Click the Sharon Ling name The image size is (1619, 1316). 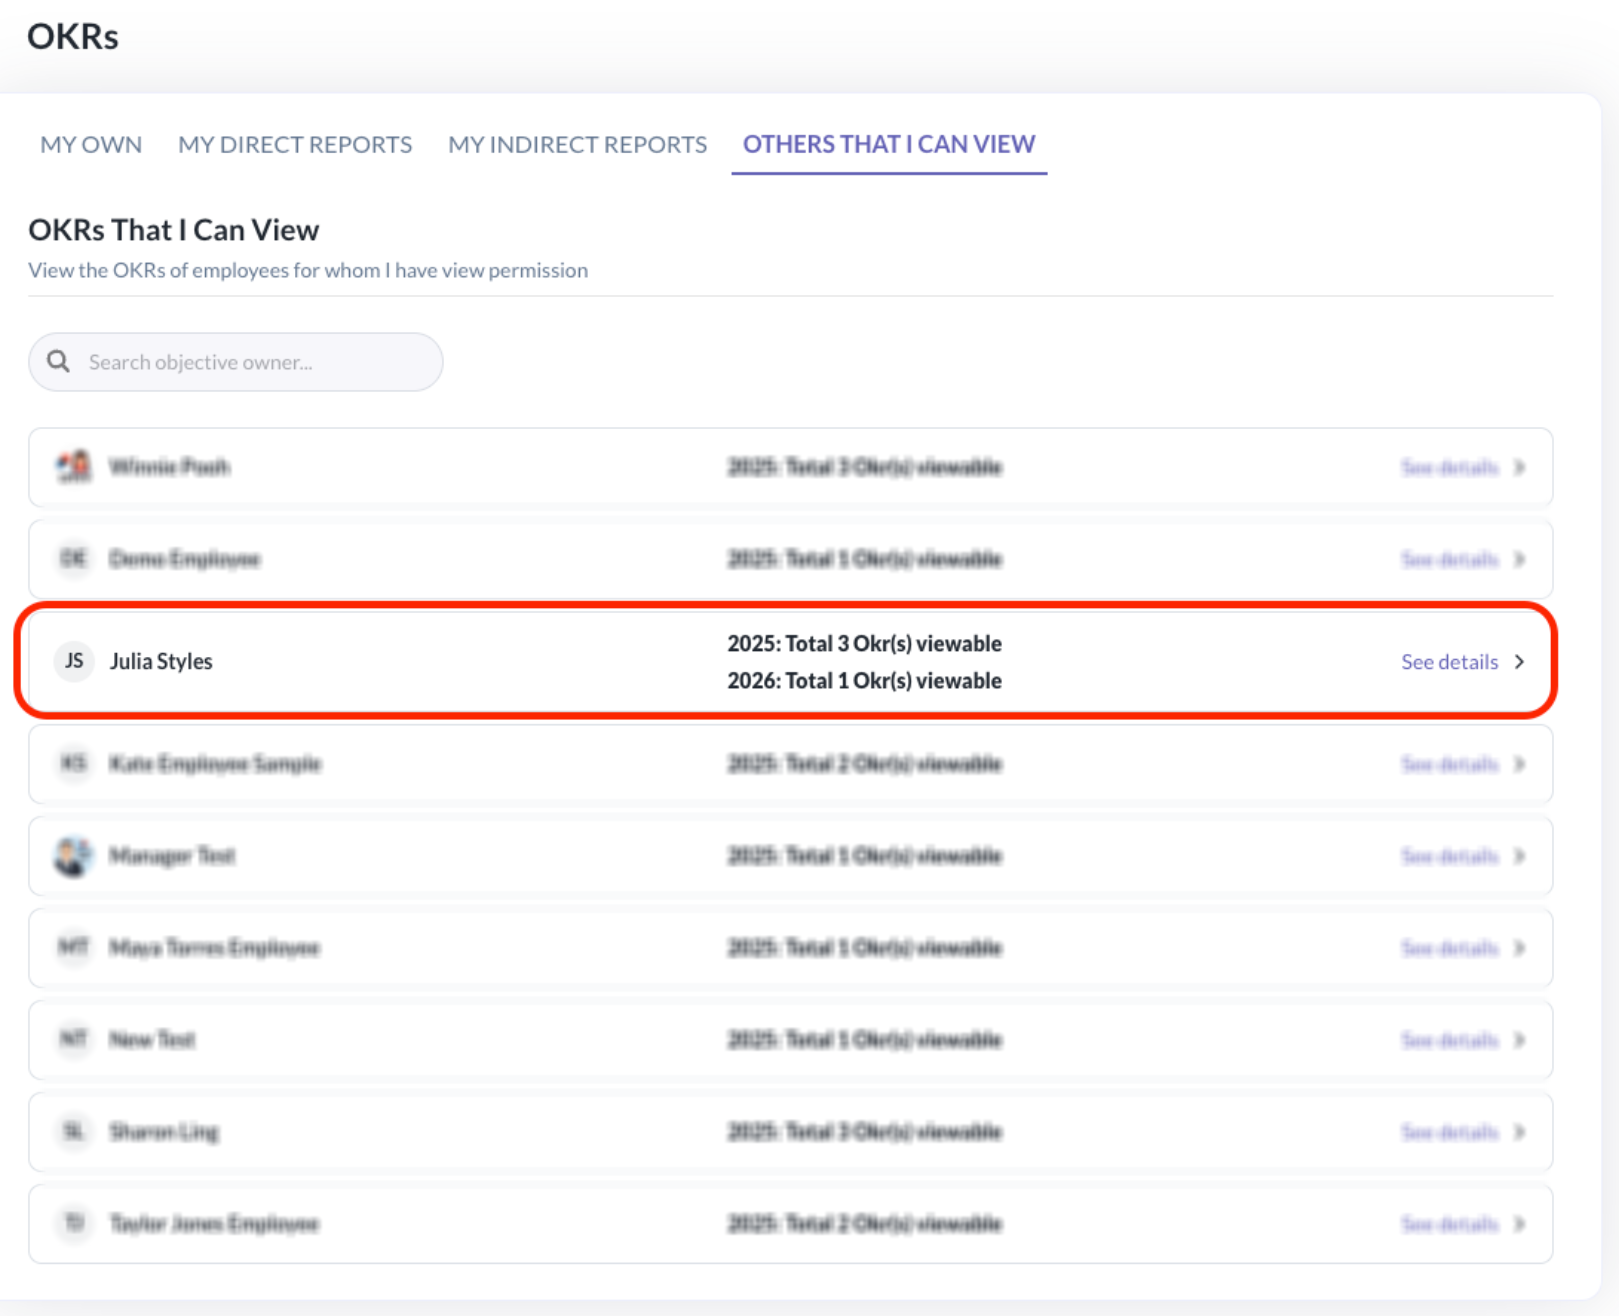click(x=164, y=1132)
